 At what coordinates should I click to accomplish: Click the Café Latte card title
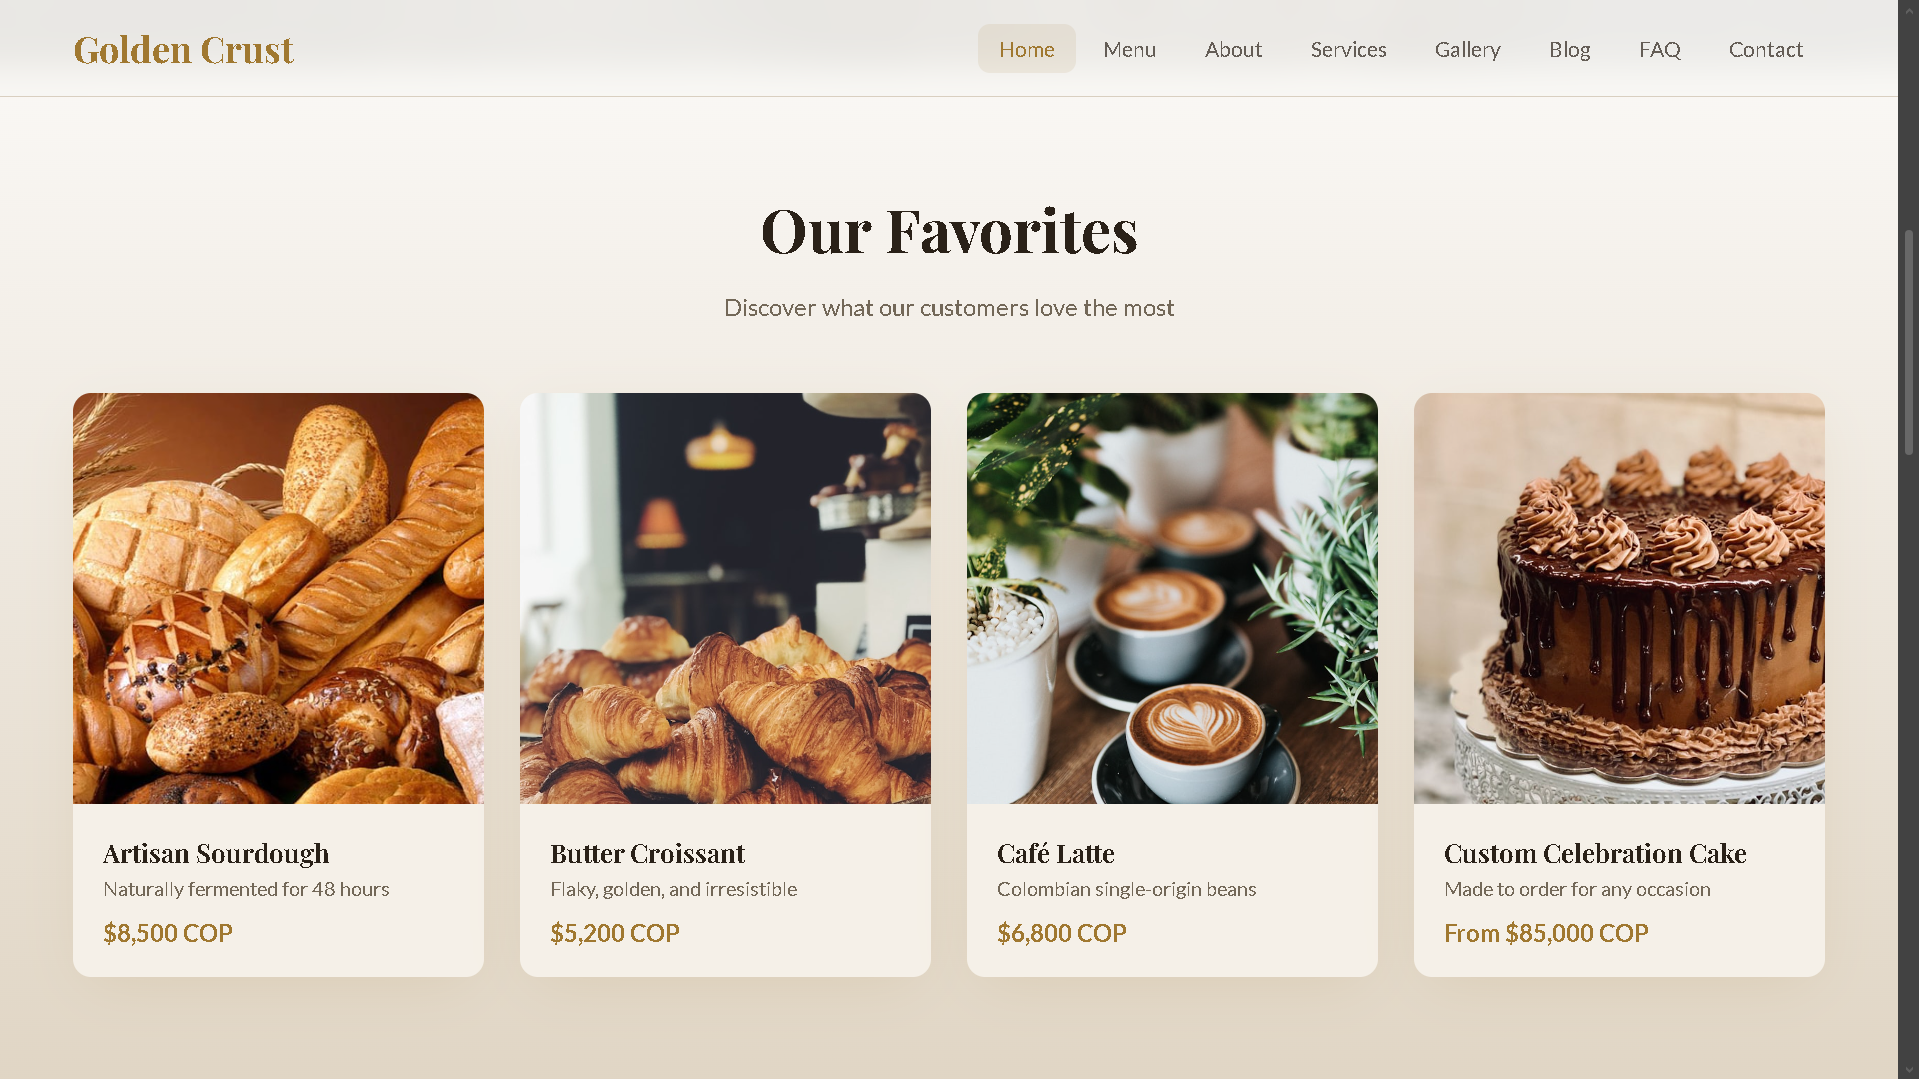coord(1055,853)
